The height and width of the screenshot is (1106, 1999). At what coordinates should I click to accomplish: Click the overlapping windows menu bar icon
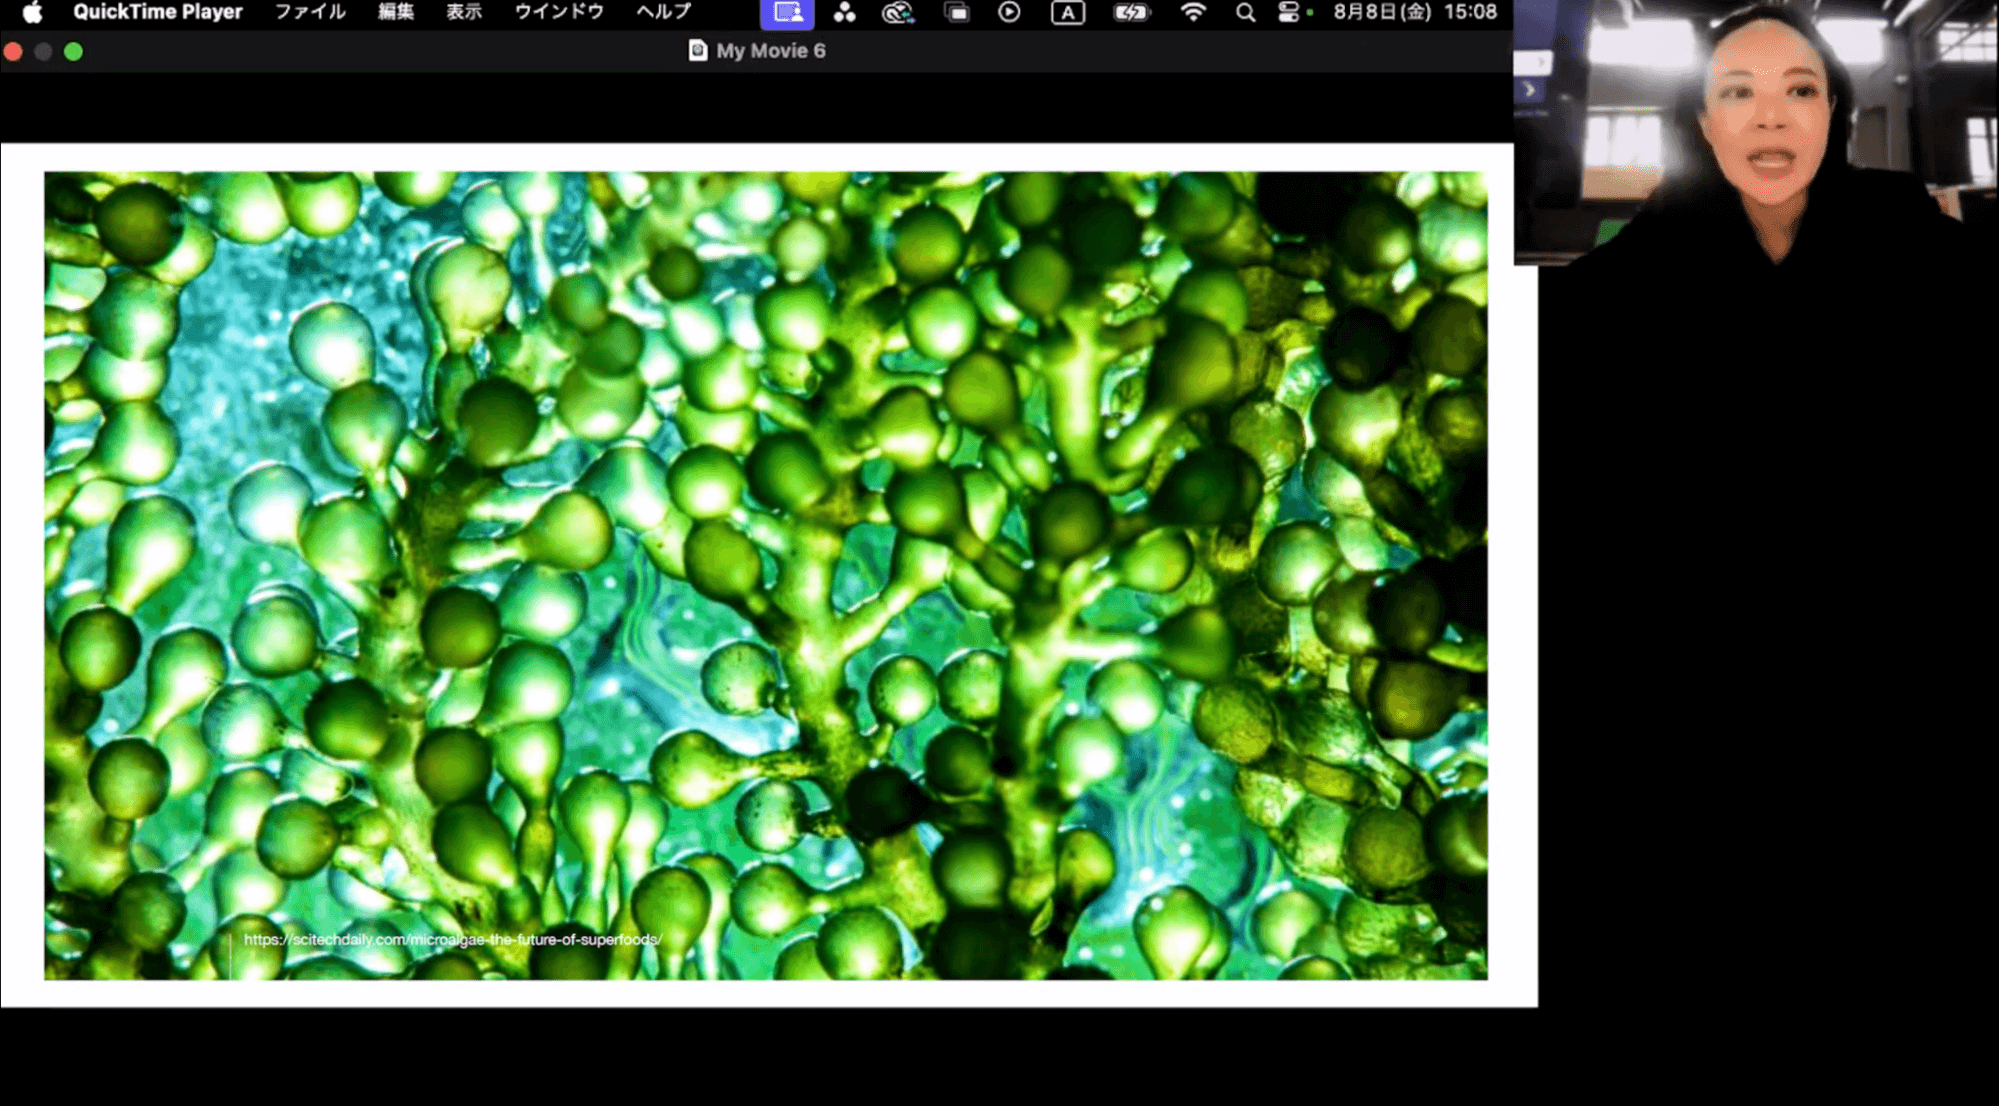click(957, 13)
